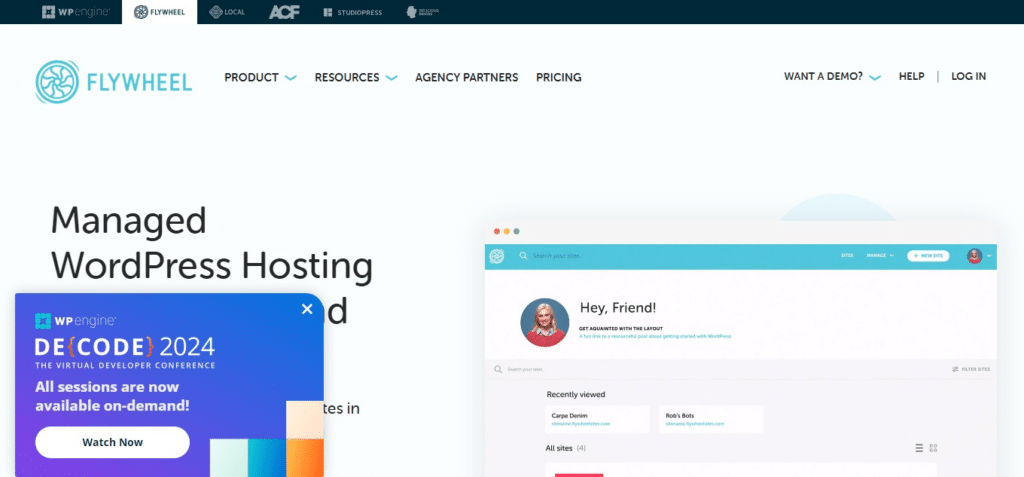Click the Watch Now button
The height and width of the screenshot is (477, 1024).
[112, 442]
